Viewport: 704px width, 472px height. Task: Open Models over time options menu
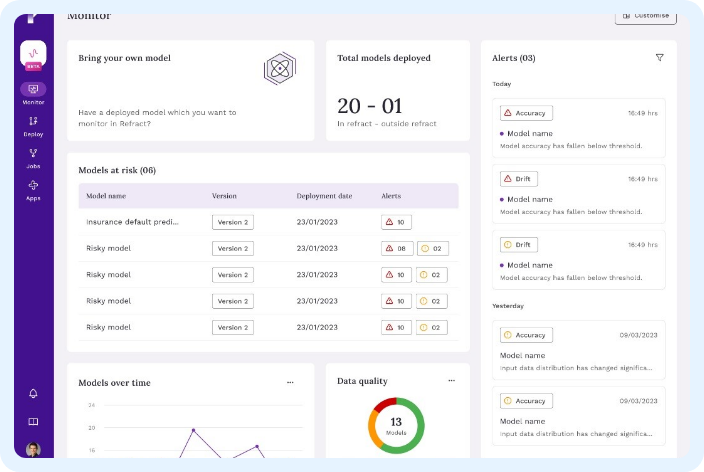pyautogui.click(x=290, y=382)
